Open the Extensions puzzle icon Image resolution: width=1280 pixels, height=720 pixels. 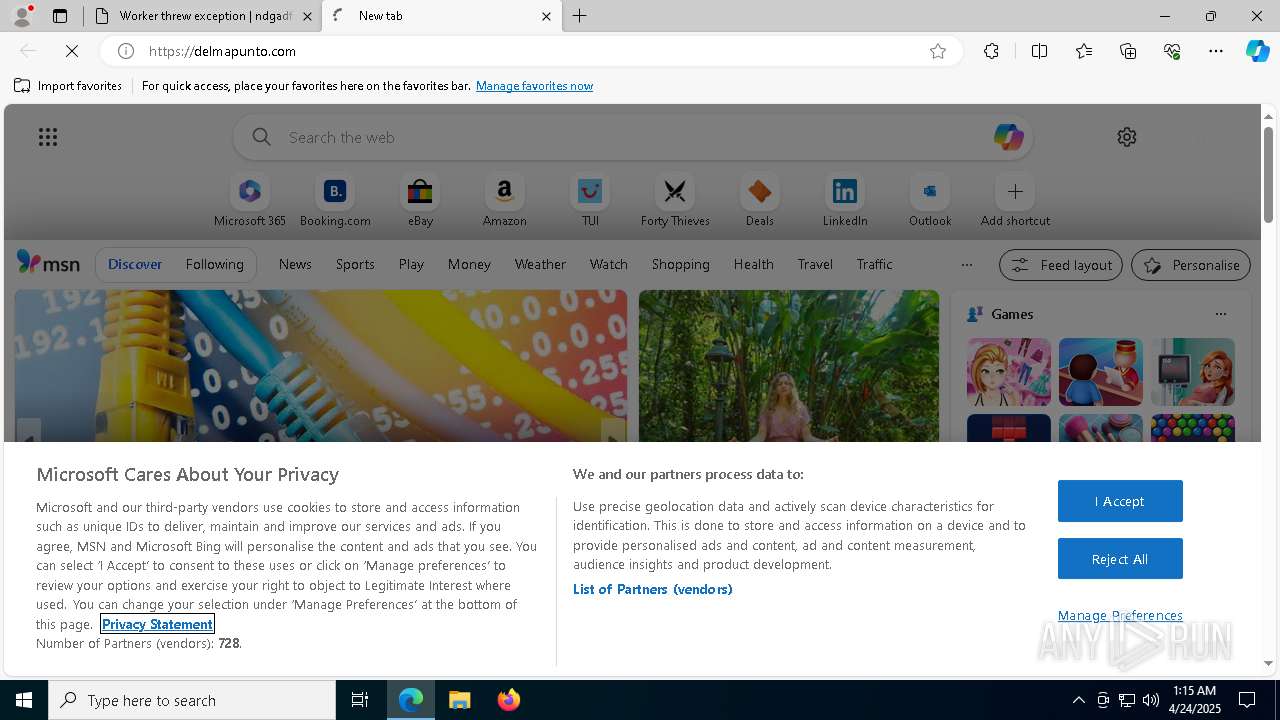tap(991, 51)
